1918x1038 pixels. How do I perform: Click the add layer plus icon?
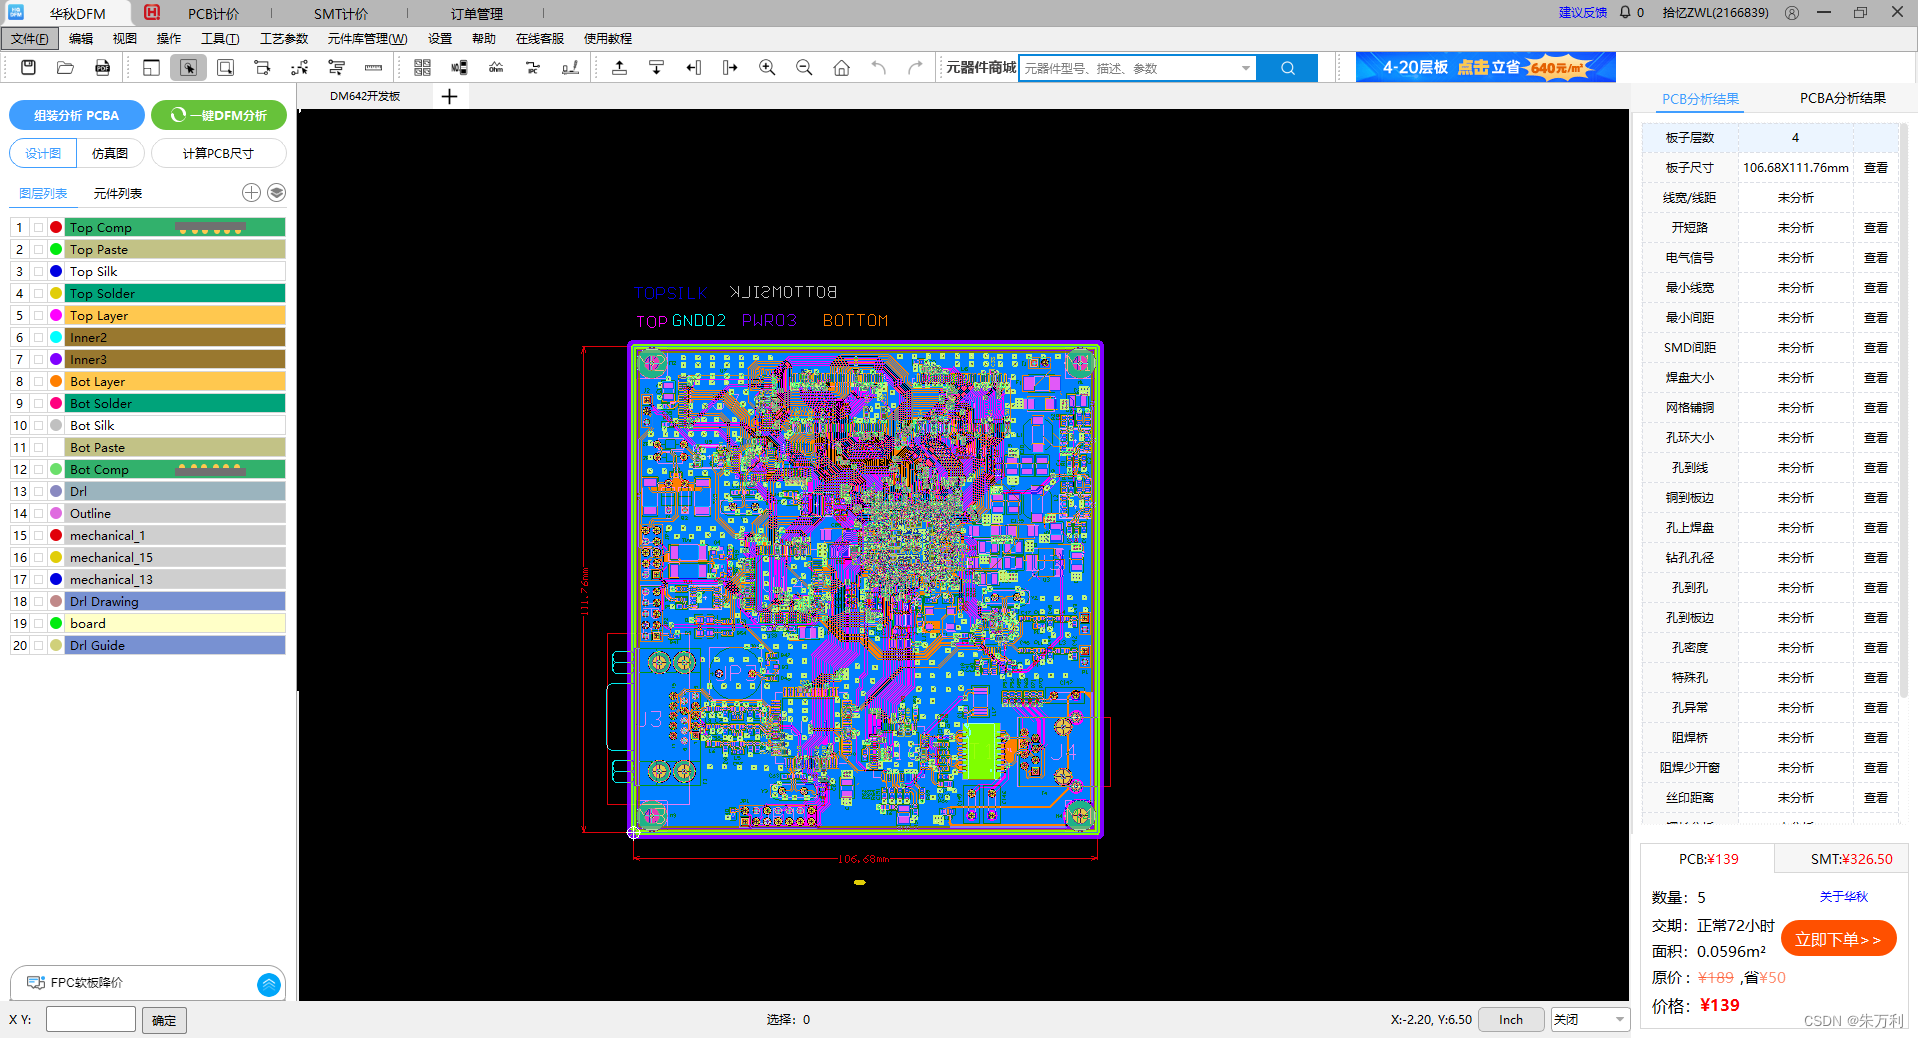(x=251, y=192)
